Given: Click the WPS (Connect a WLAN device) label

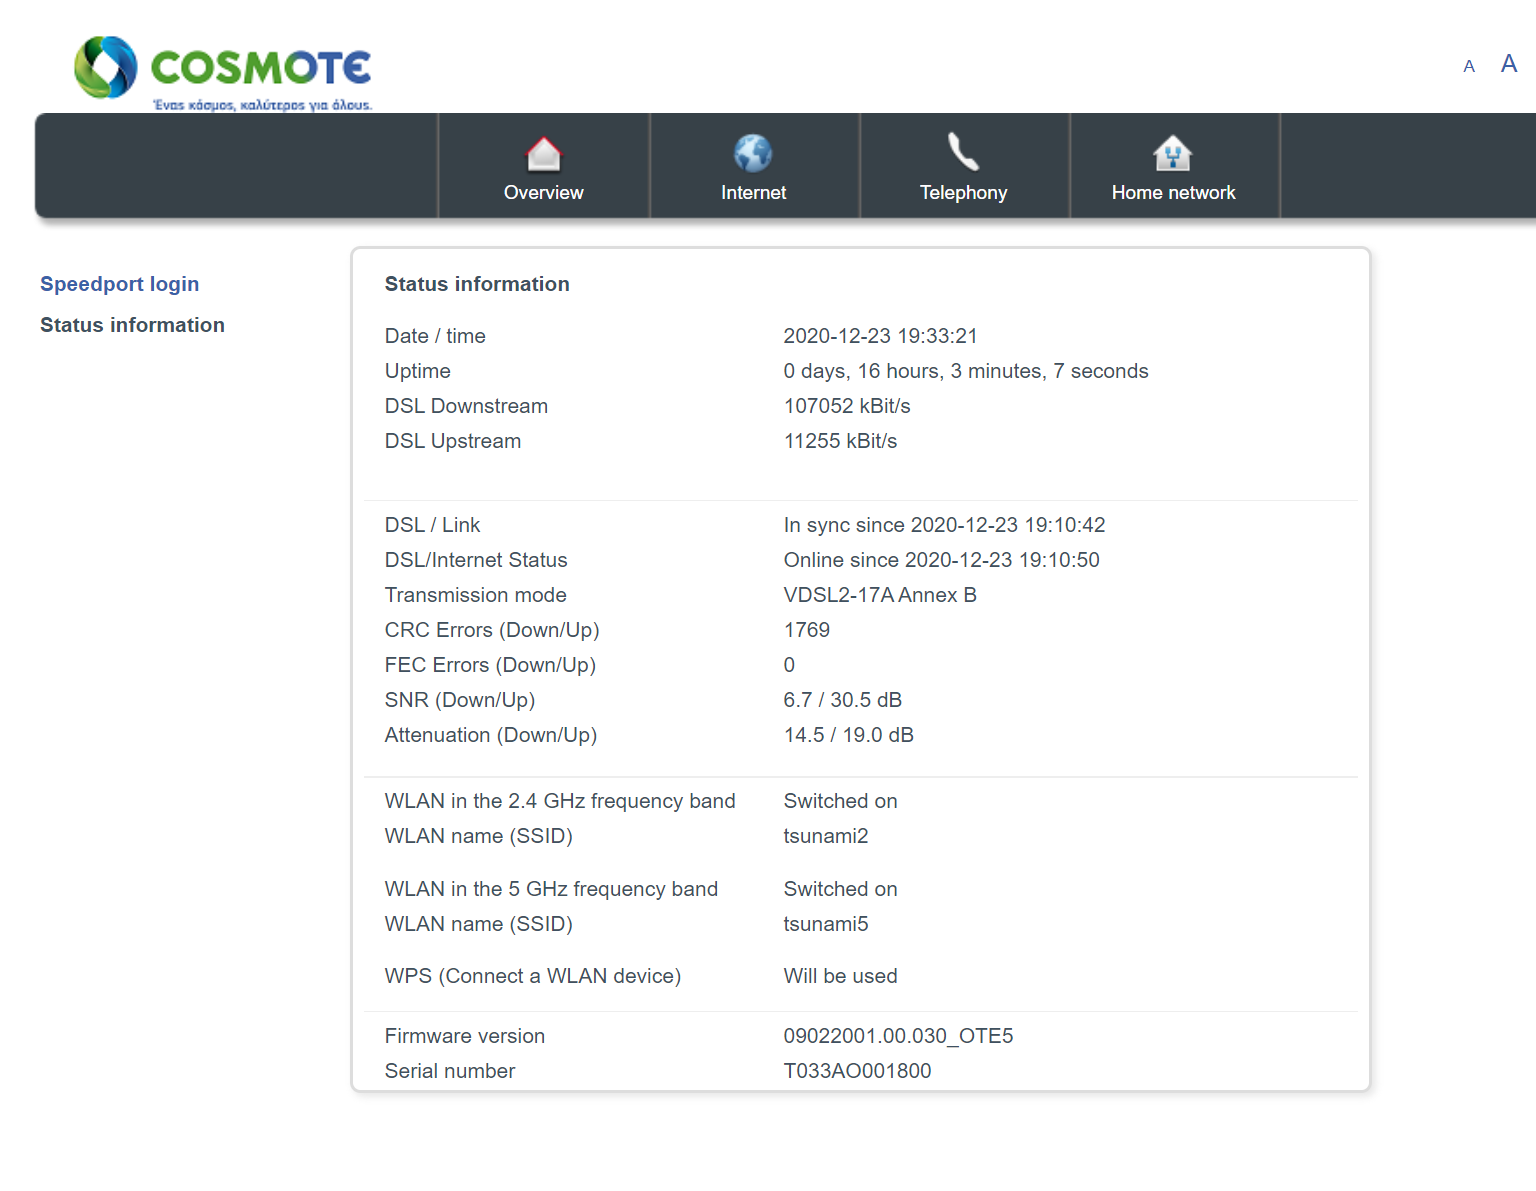Looking at the screenshot, I should click(x=533, y=976).
